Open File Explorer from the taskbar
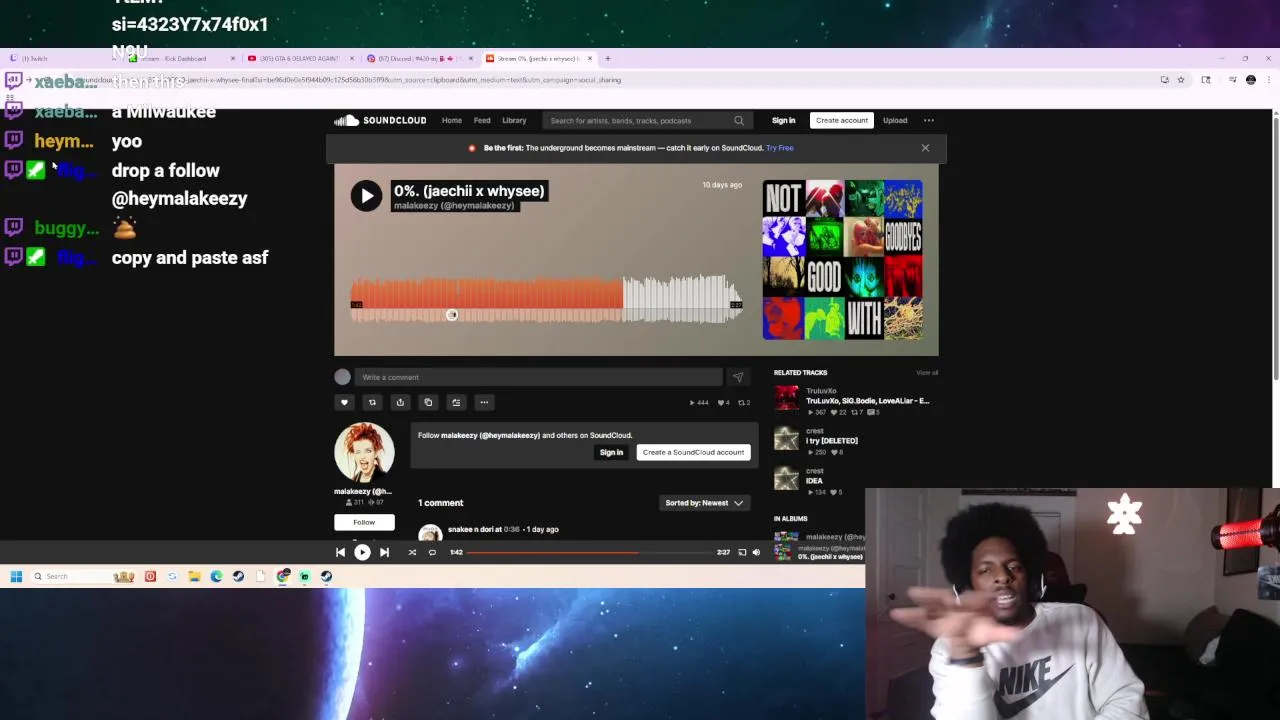Viewport: 1280px width, 720px height. pyautogui.click(x=194, y=576)
